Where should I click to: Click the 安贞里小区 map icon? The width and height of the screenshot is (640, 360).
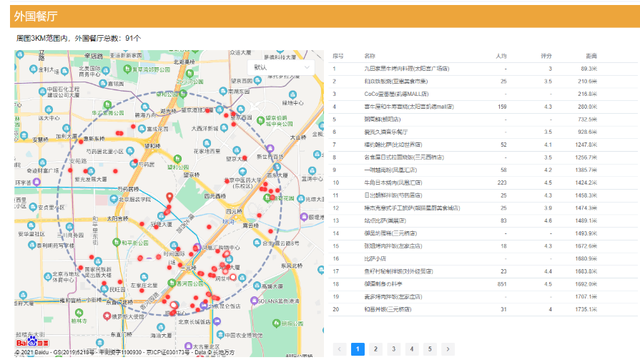point(33,207)
